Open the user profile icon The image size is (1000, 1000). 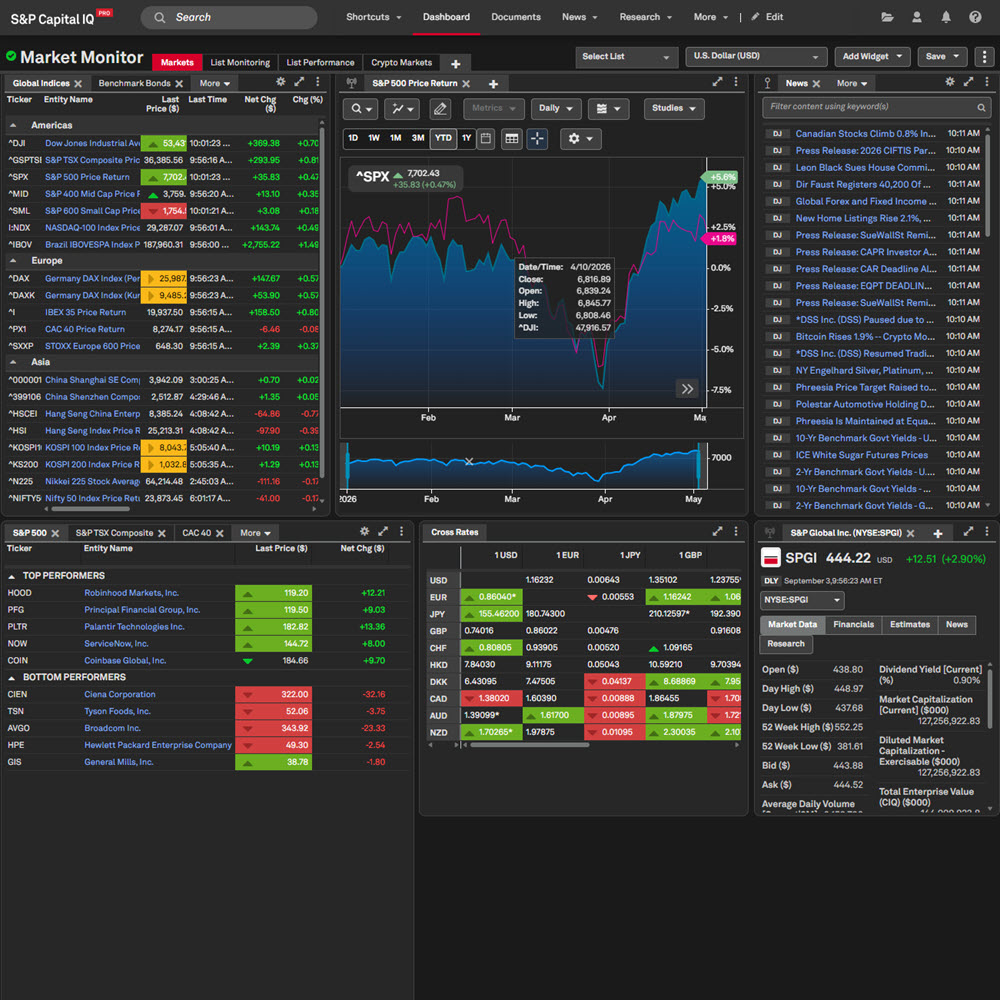coord(916,17)
